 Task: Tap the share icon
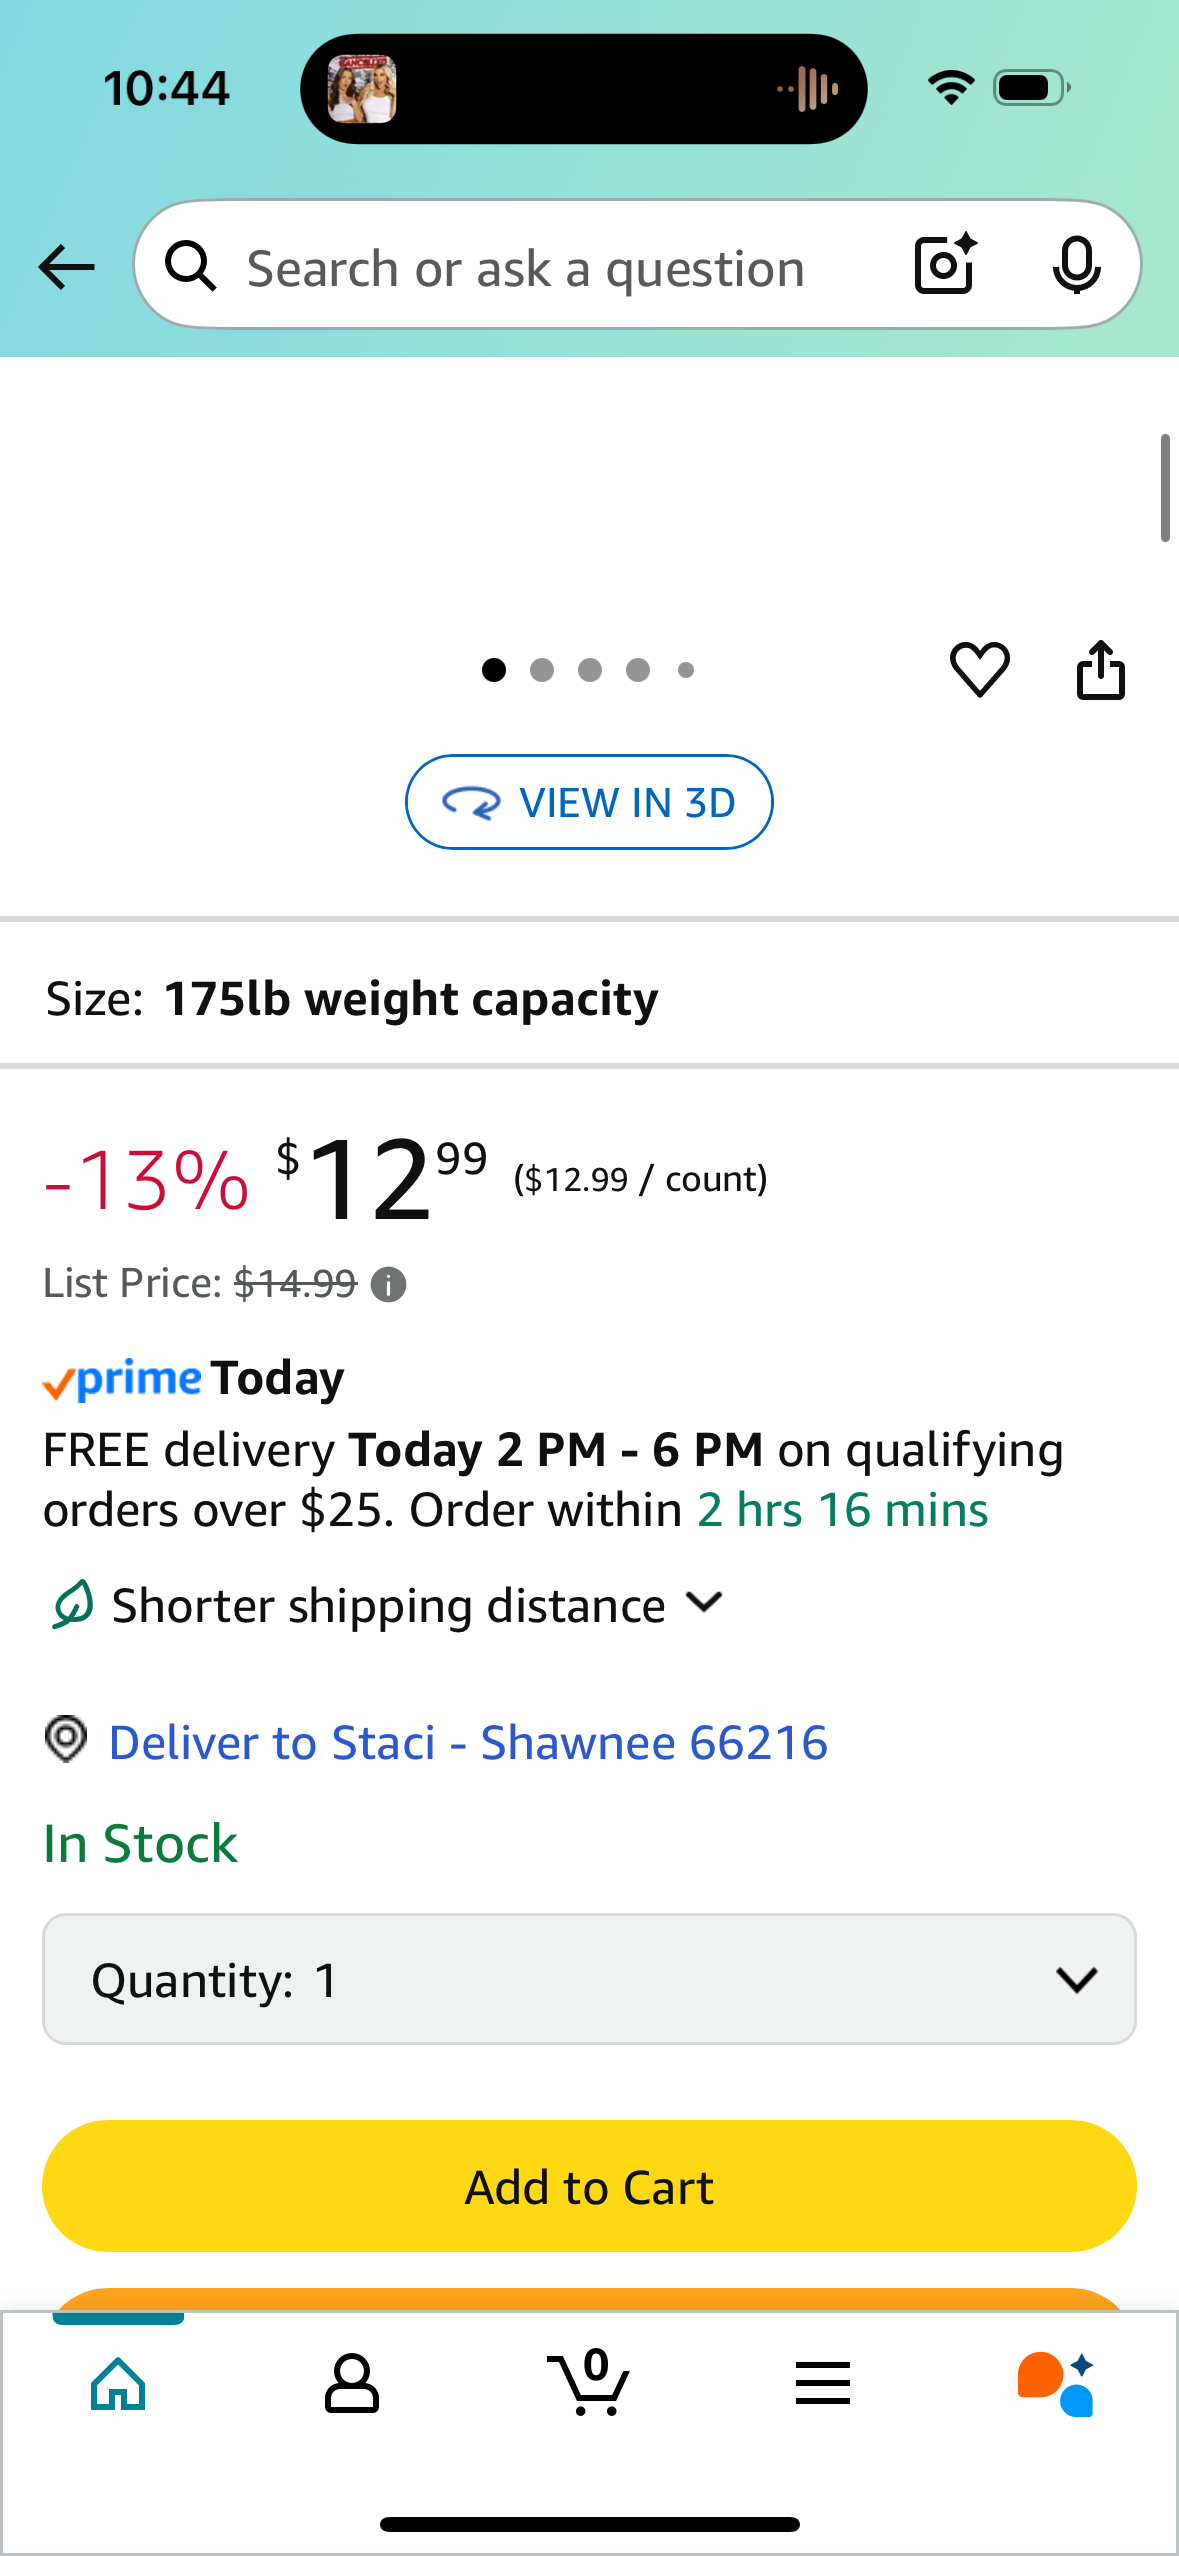click(1100, 669)
